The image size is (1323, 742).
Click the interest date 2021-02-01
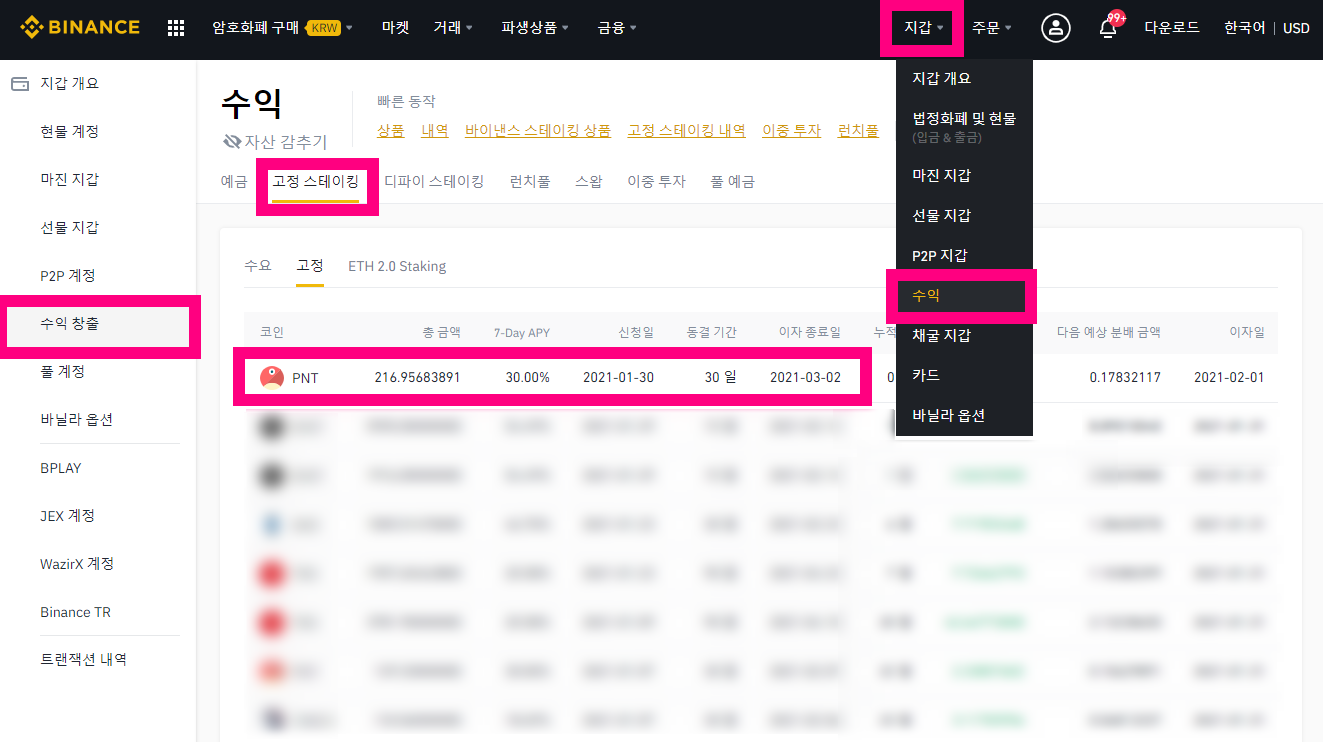pyautogui.click(x=1229, y=378)
